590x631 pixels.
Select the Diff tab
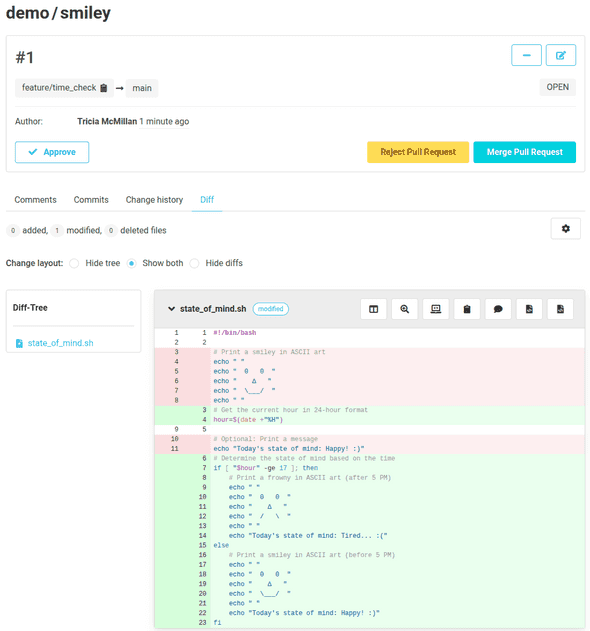(x=207, y=200)
